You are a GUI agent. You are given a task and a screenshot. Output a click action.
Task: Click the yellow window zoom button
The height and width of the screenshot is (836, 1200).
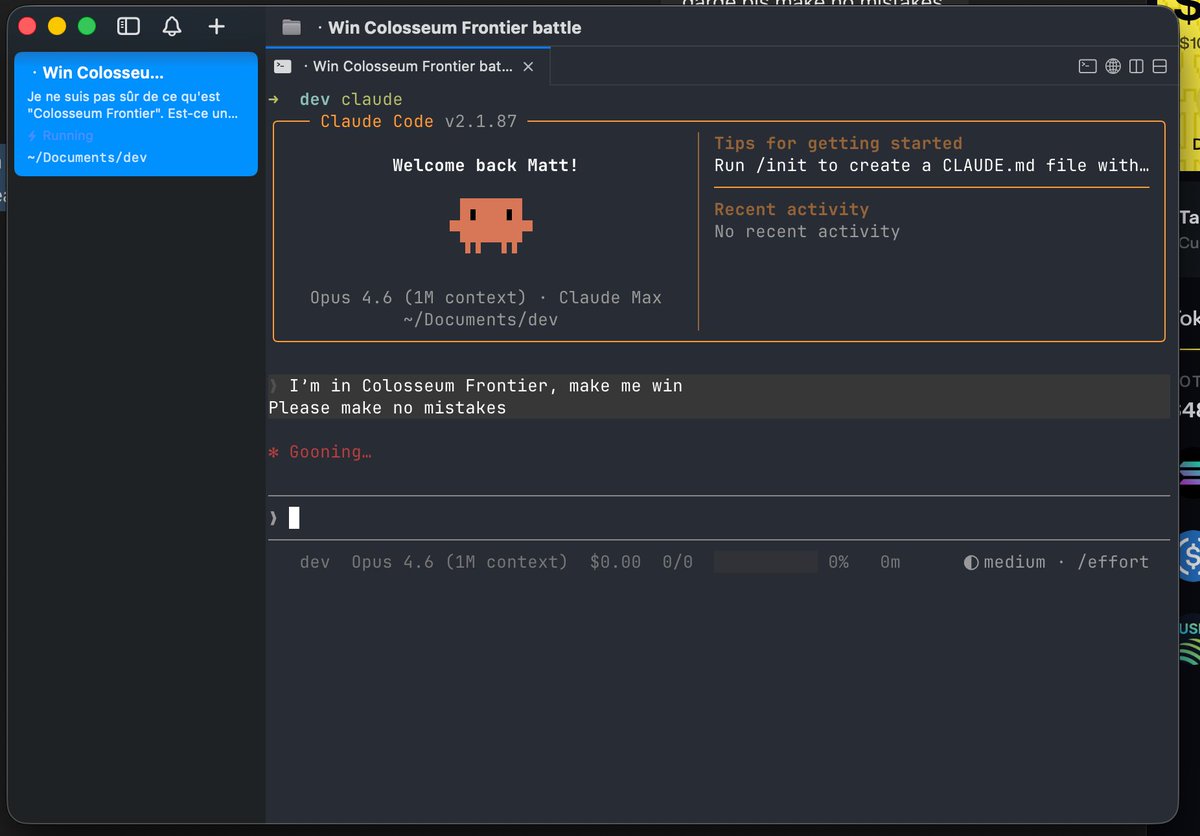57,27
